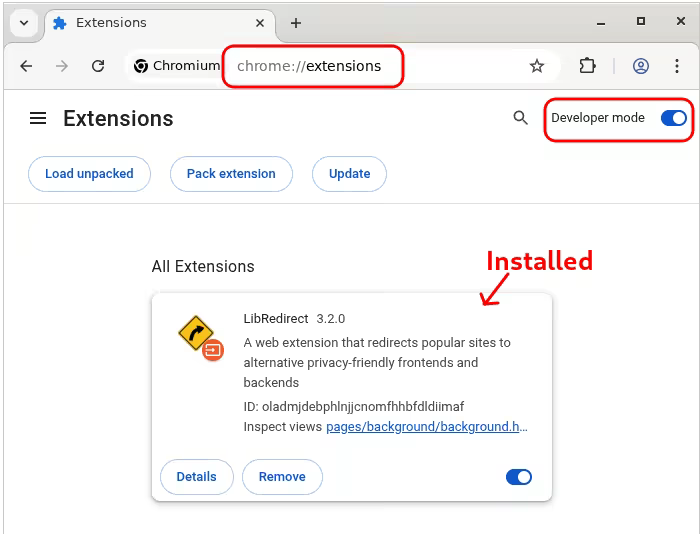Disable the LibRedirect extension toggle
The image size is (700, 534).
519,477
